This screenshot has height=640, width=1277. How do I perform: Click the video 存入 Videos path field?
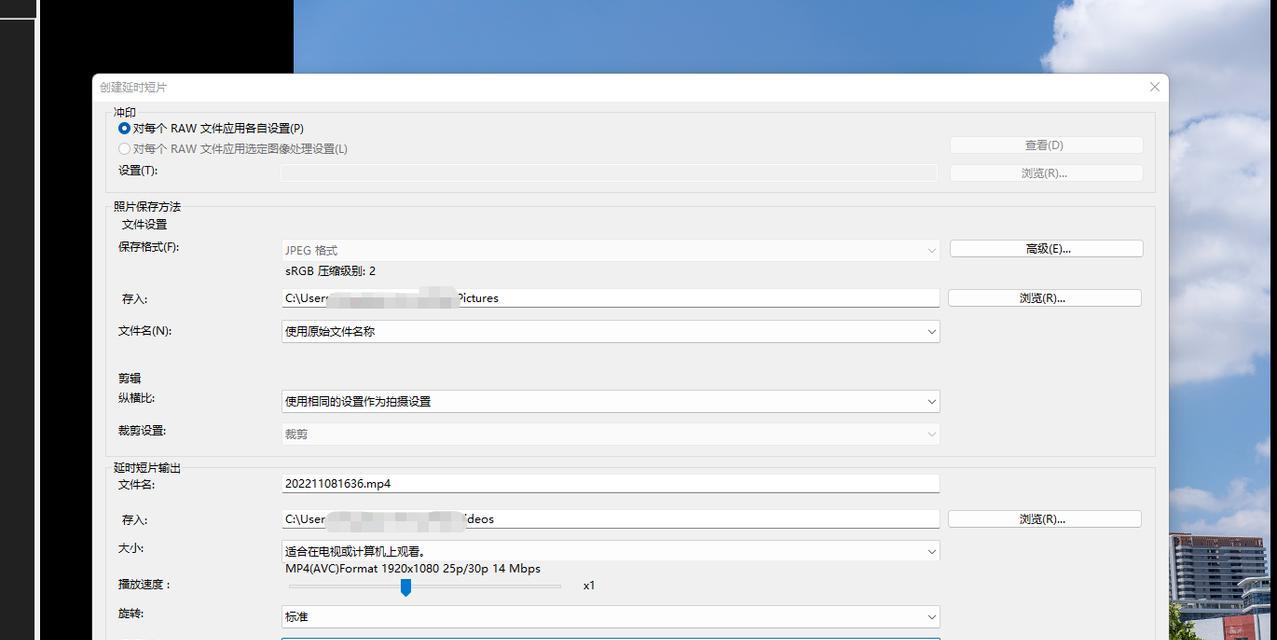(610, 519)
